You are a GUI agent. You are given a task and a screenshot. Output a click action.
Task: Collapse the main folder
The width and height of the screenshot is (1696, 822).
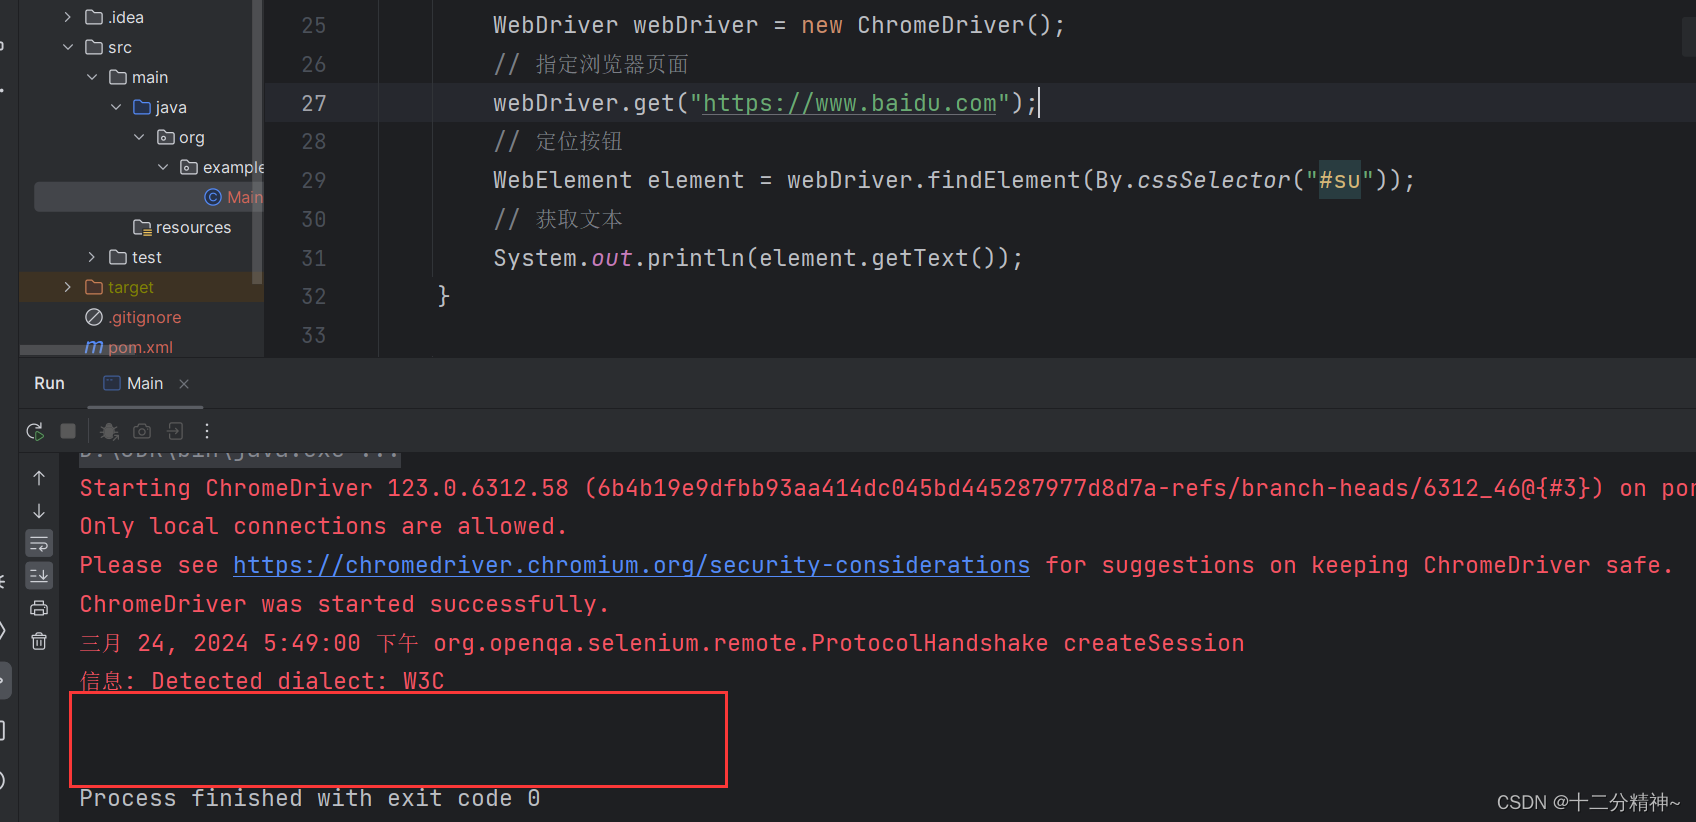[x=92, y=77]
